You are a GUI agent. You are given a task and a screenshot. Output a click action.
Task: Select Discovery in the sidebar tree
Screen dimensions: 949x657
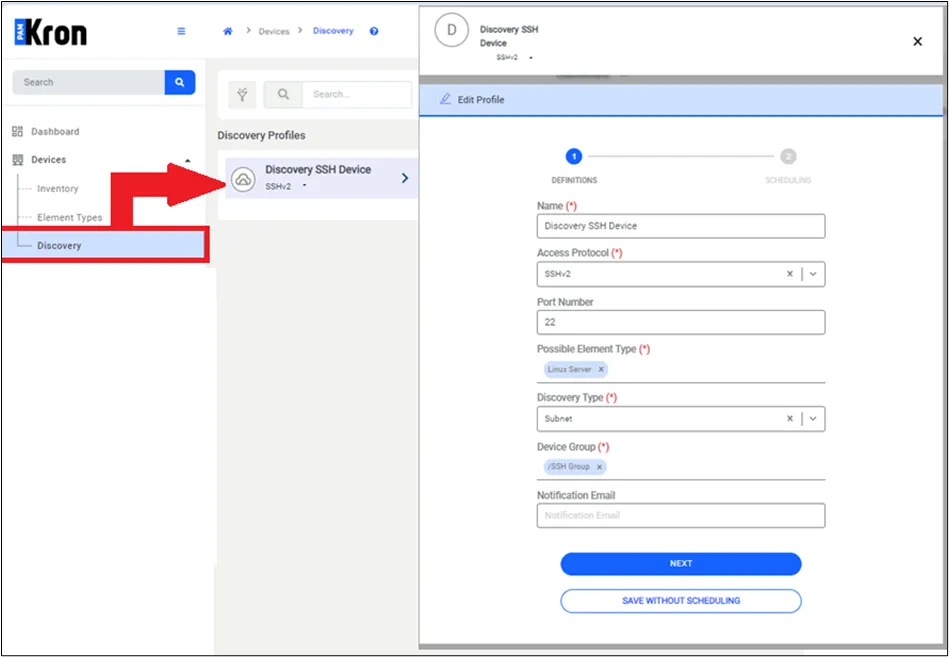click(x=103, y=246)
